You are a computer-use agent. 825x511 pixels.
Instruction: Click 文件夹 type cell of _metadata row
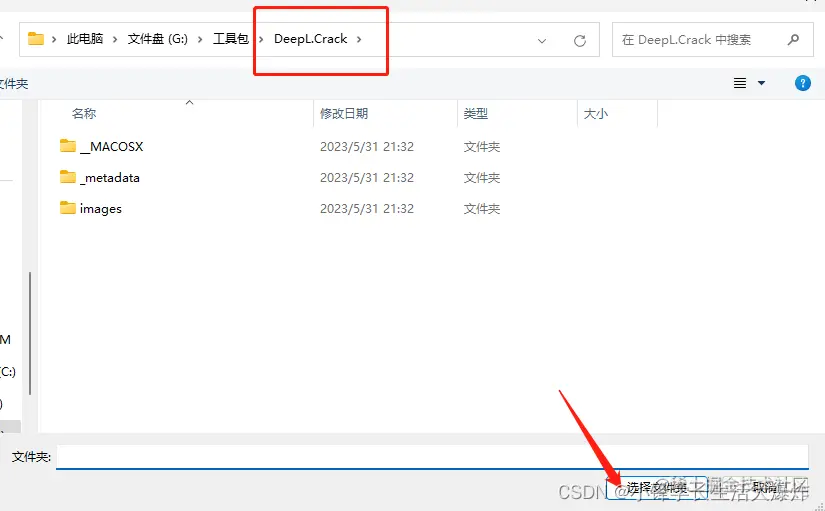(481, 177)
